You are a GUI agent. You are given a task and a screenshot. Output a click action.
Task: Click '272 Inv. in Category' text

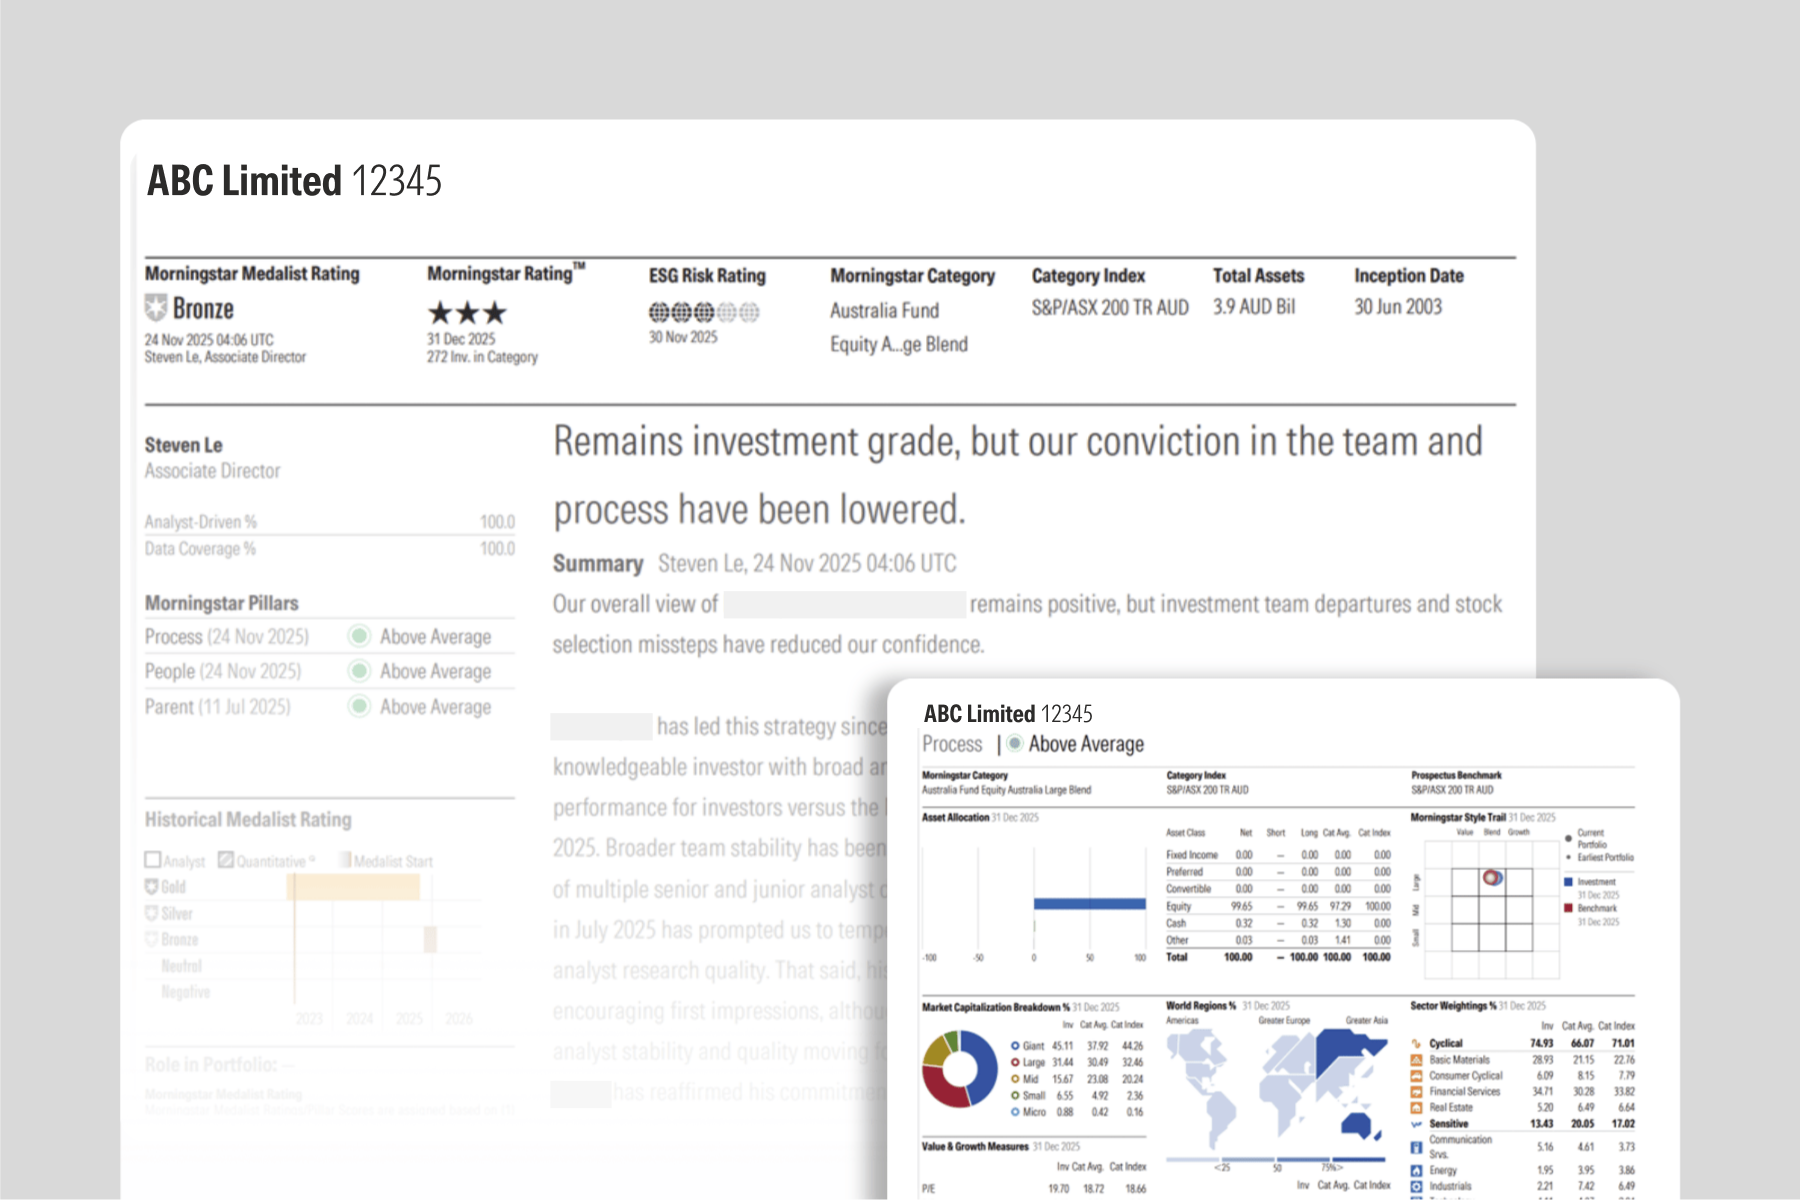pyautogui.click(x=482, y=357)
